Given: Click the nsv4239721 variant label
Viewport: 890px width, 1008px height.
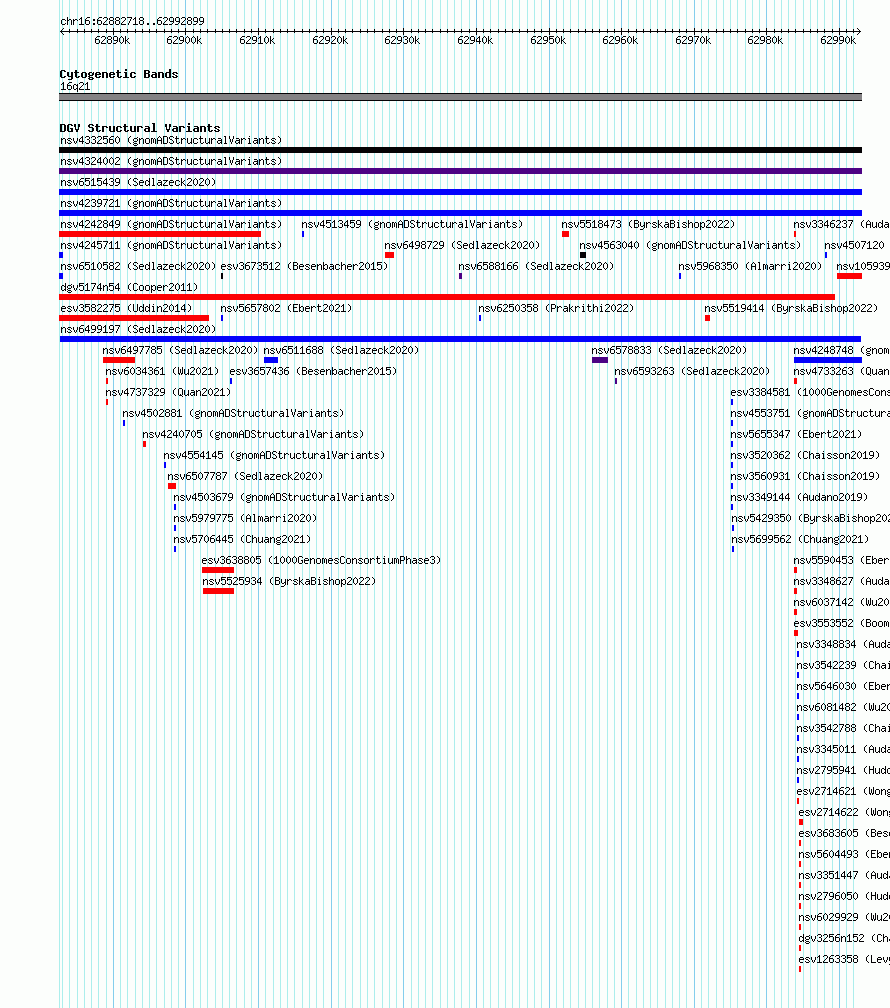Looking at the screenshot, I should point(171,203).
